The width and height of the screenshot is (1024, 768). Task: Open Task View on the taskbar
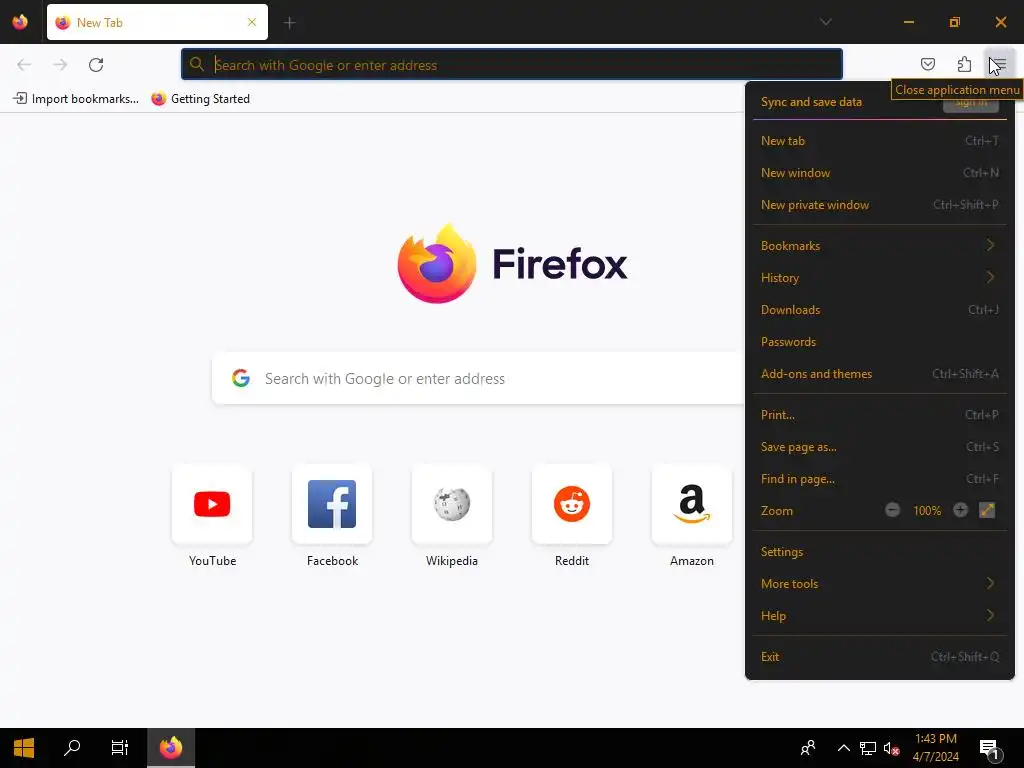[120, 748]
